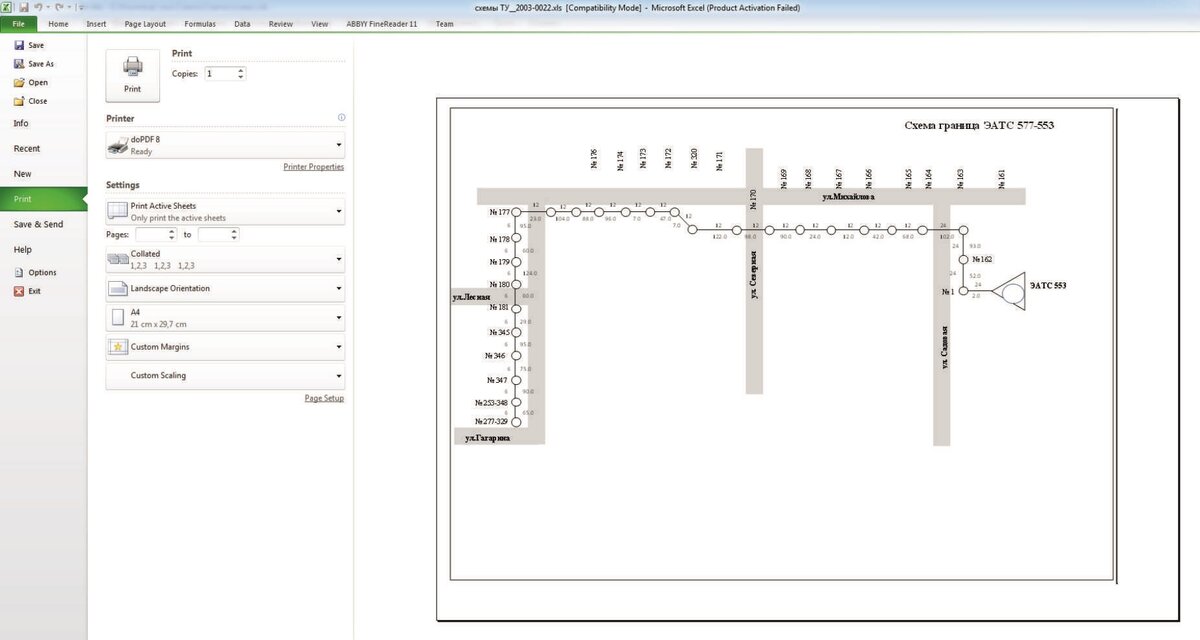
Task: Click the spinner arrows of Pages to field
Action: pyautogui.click(x=234, y=234)
